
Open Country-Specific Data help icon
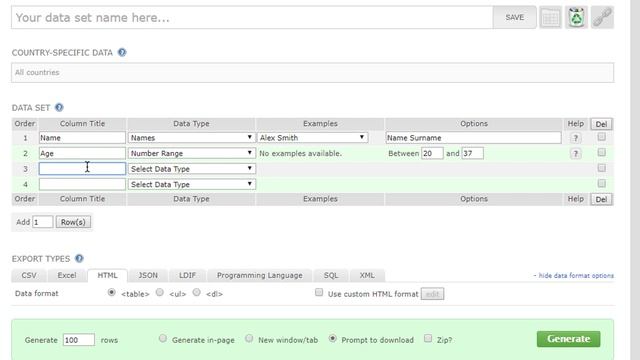122,52
